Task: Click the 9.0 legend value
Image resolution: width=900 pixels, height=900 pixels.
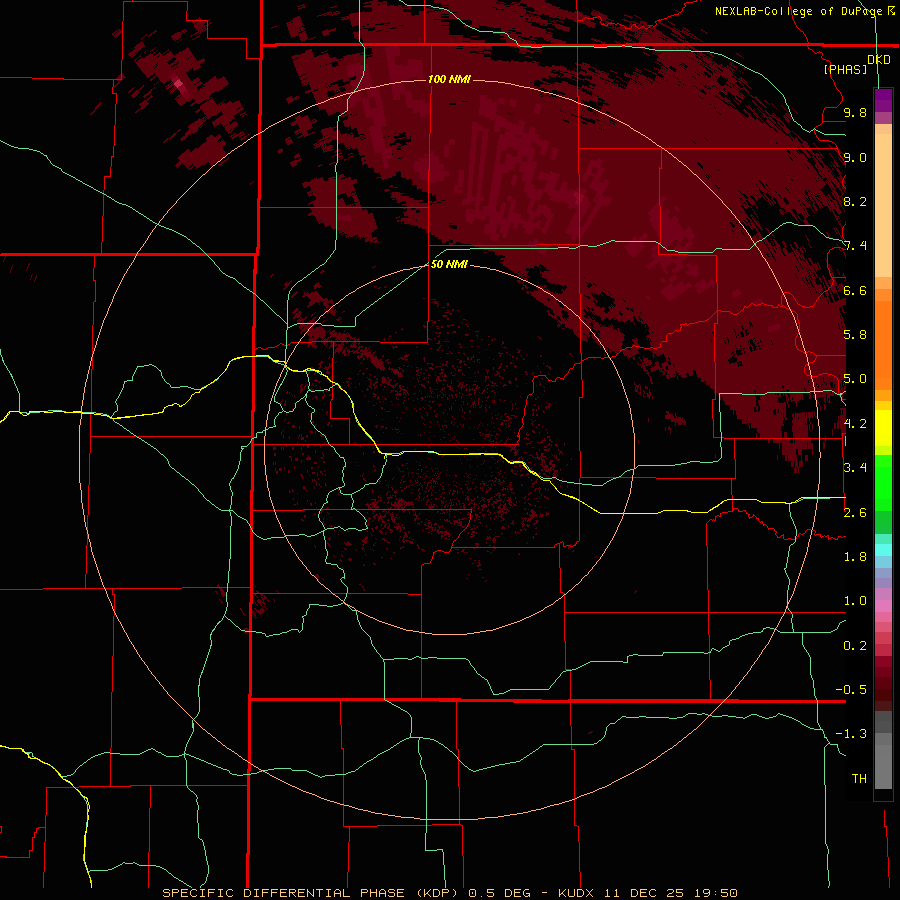Action: click(x=855, y=158)
